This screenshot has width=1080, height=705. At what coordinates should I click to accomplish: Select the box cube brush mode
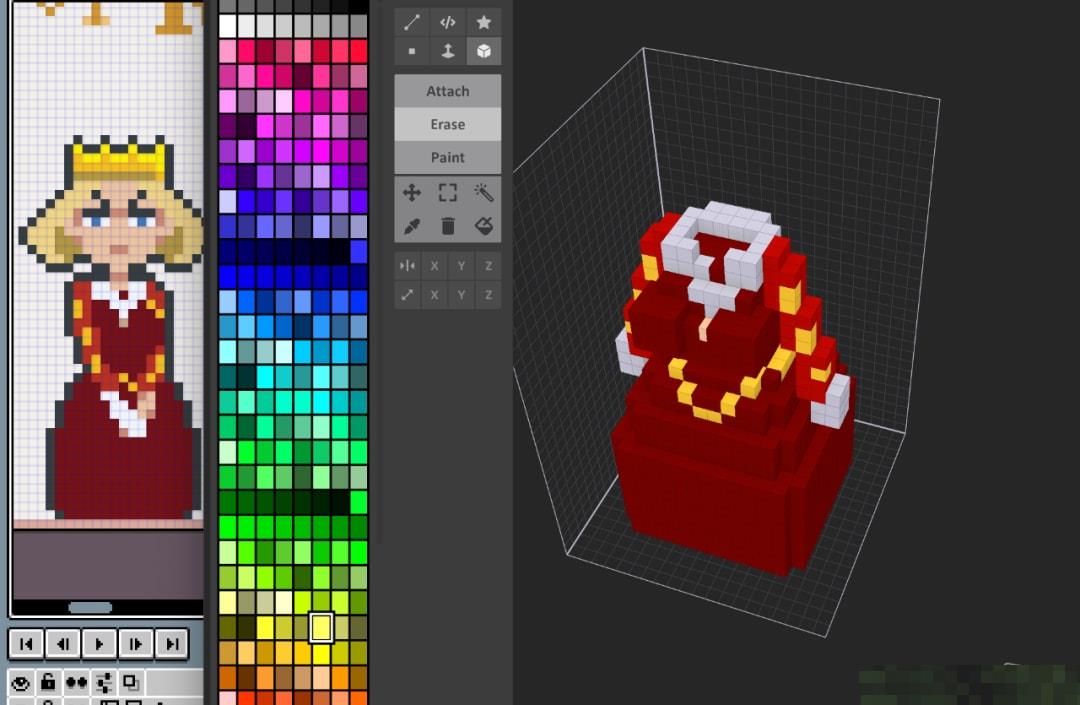coord(484,51)
